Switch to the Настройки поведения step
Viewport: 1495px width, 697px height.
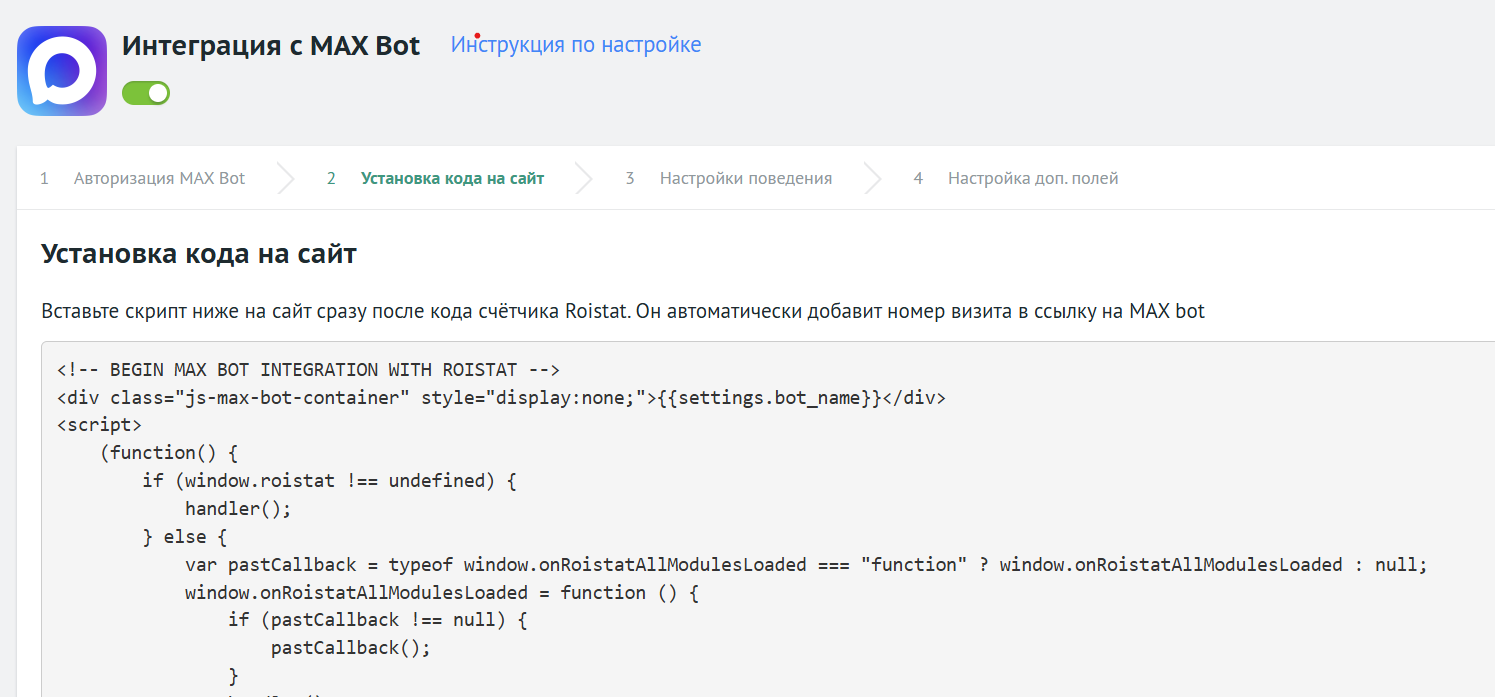tap(745, 179)
